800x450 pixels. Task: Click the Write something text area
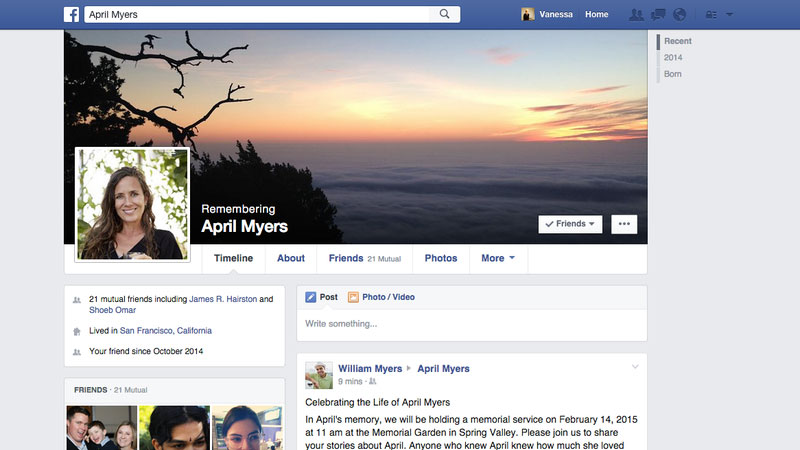coord(472,324)
